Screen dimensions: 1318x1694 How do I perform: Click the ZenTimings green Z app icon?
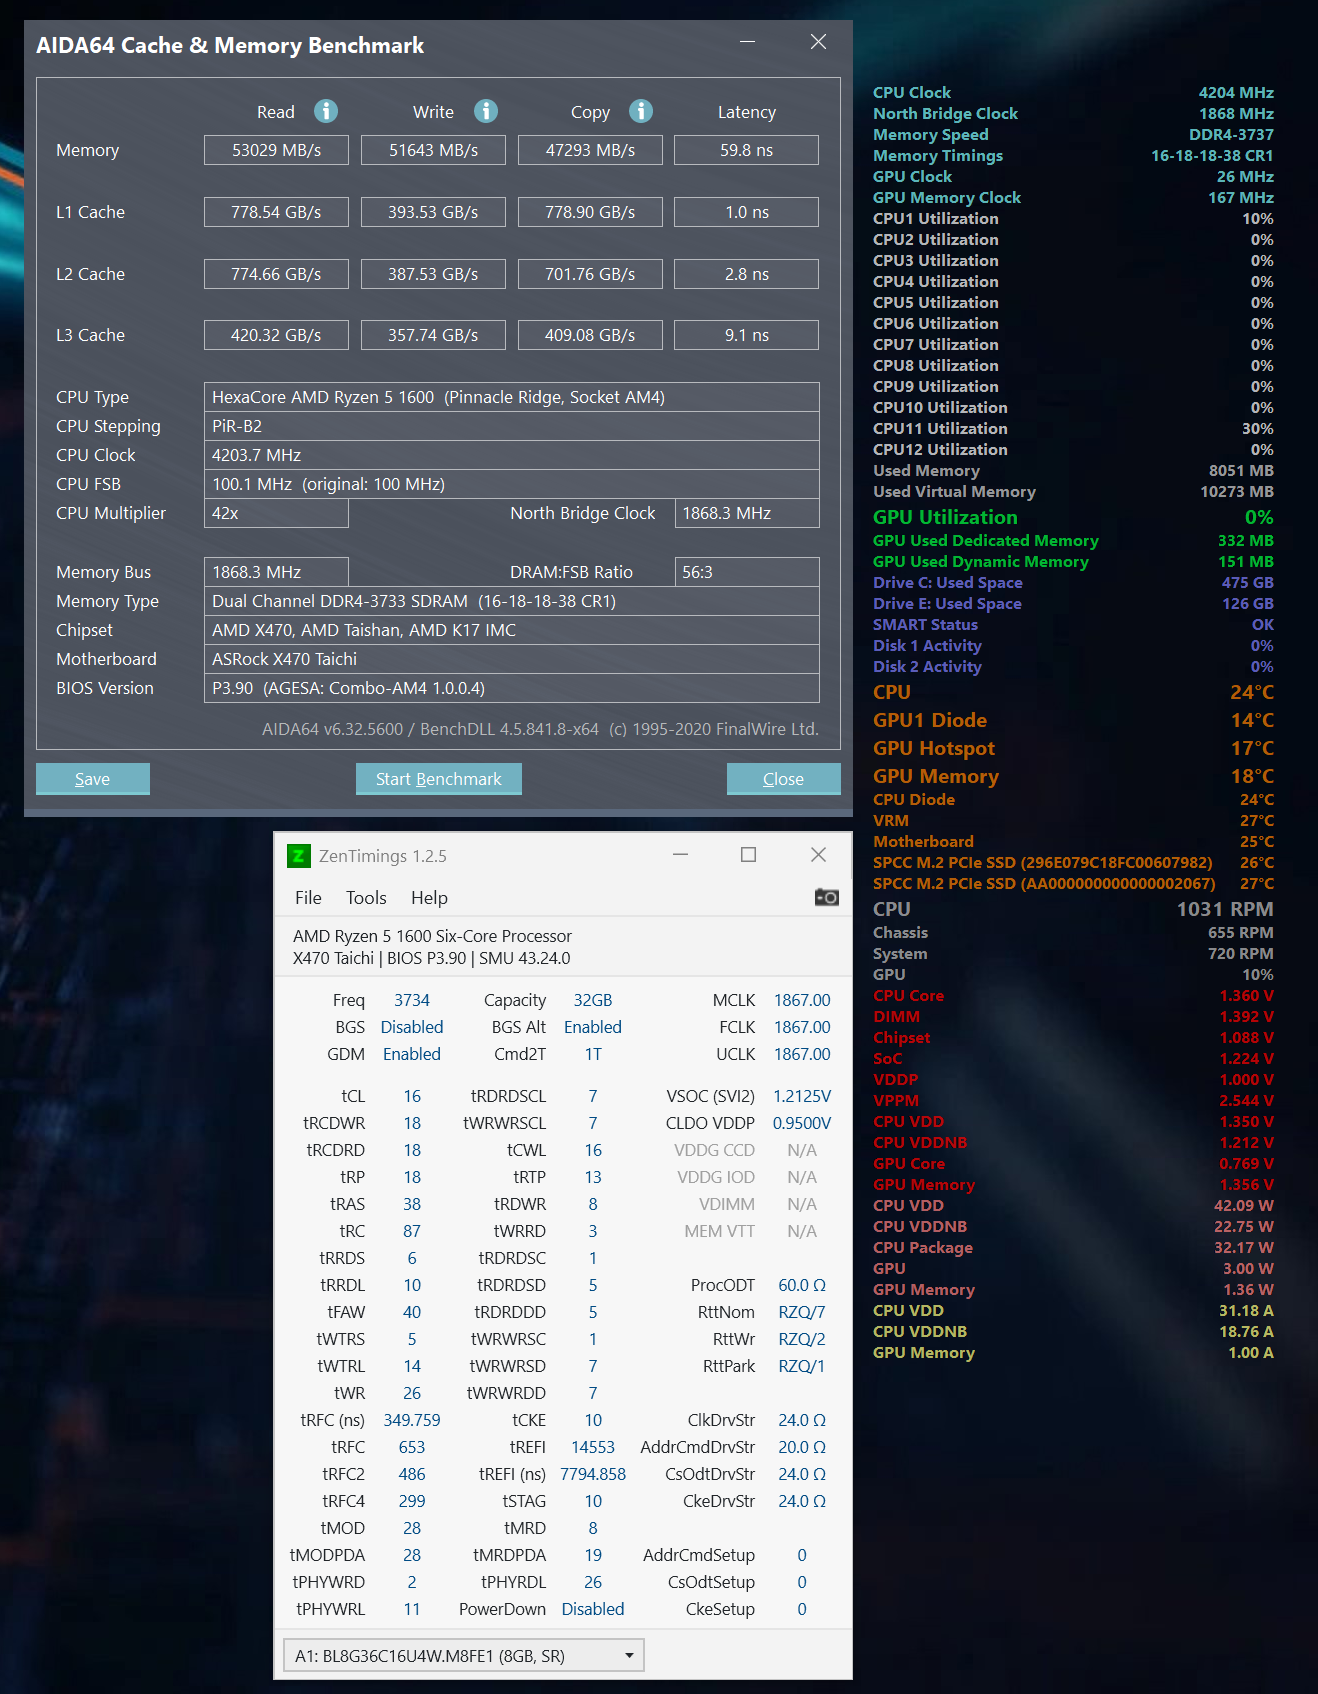[298, 856]
